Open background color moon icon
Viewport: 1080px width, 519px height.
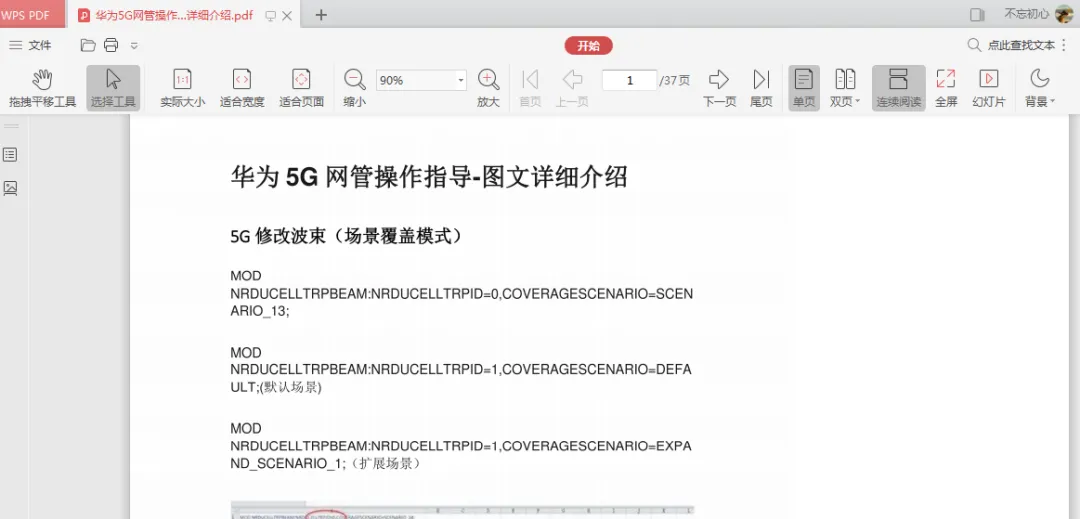coord(1039,78)
